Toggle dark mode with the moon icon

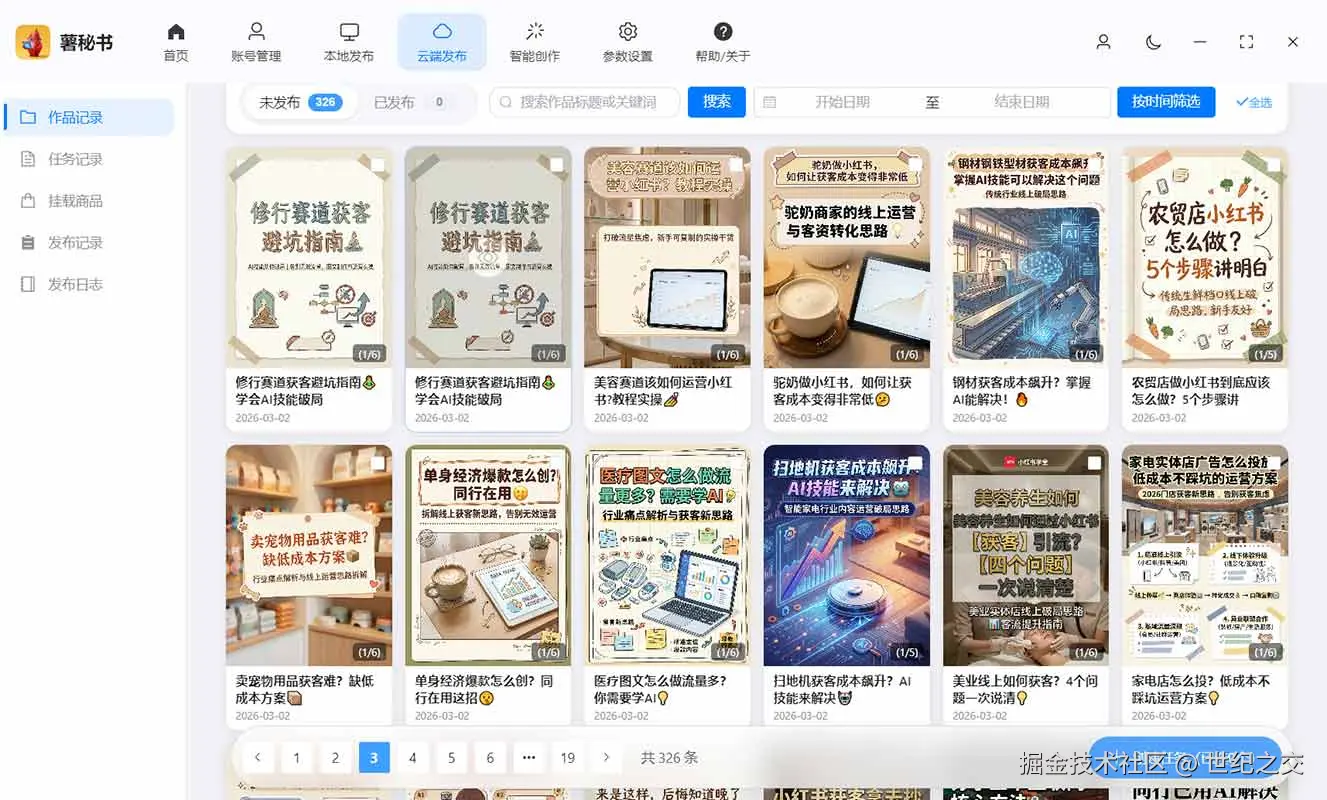pos(1152,42)
